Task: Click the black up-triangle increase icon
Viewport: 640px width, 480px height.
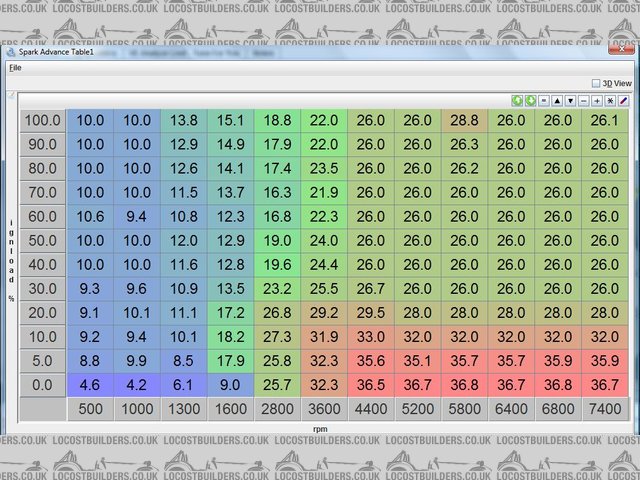Action: pyautogui.click(x=557, y=100)
